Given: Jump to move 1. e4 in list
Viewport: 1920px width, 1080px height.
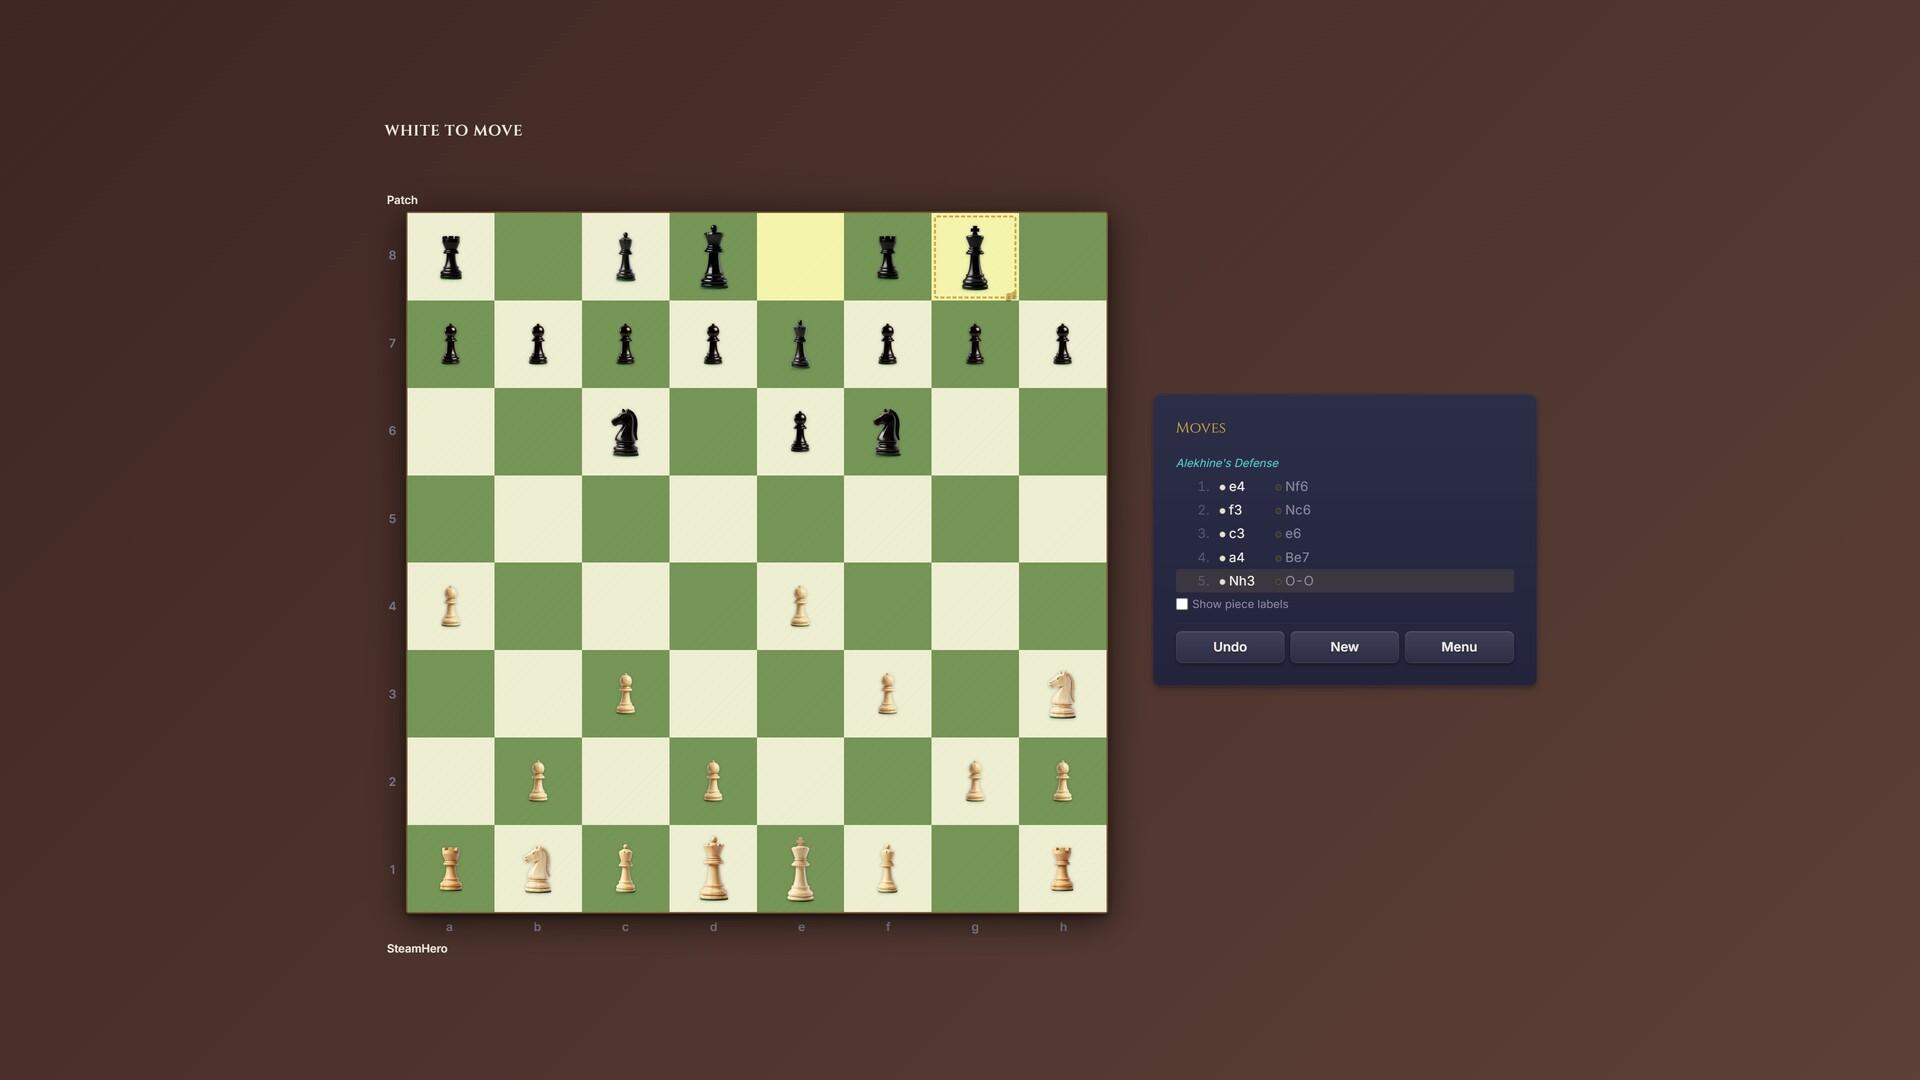Looking at the screenshot, I should pos(1236,487).
